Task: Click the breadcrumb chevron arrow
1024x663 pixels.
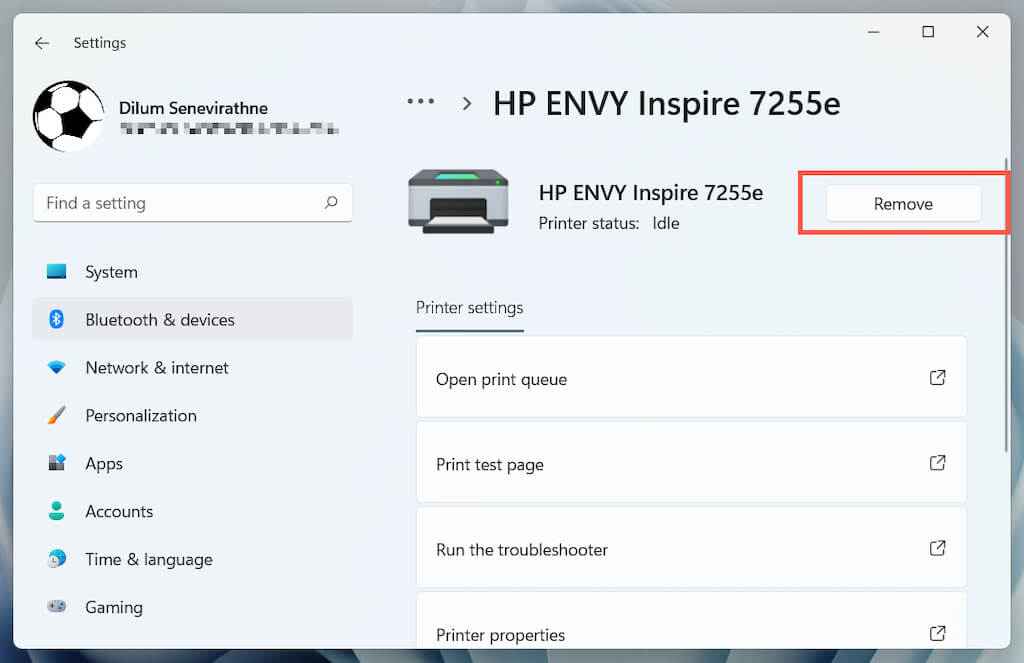Action: [x=466, y=103]
